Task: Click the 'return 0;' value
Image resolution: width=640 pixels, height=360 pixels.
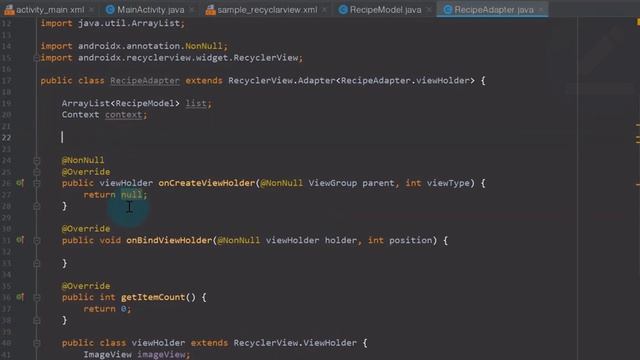Action: tap(124, 309)
